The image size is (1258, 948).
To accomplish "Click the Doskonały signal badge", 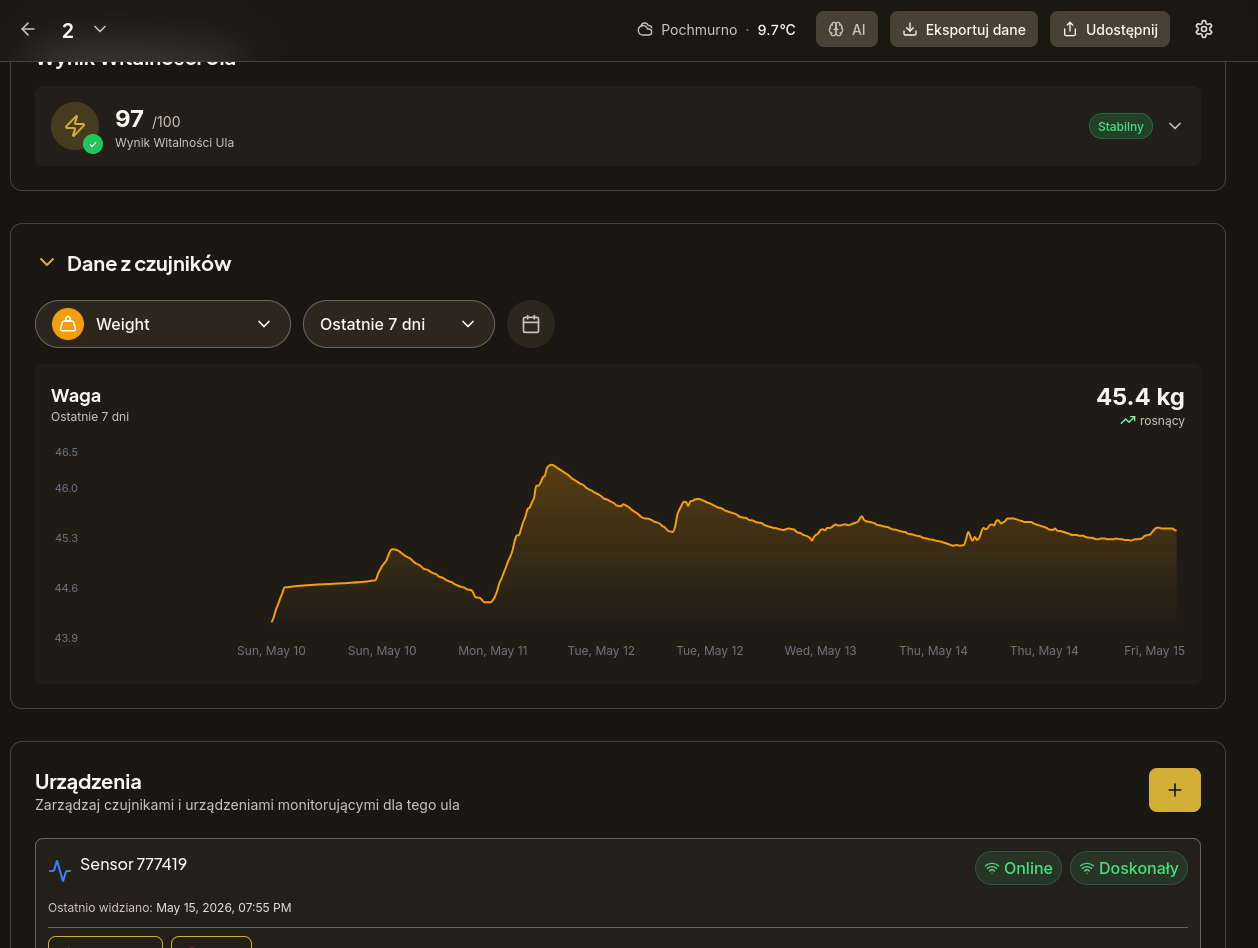I will pyautogui.click(x=1129, y=868).
